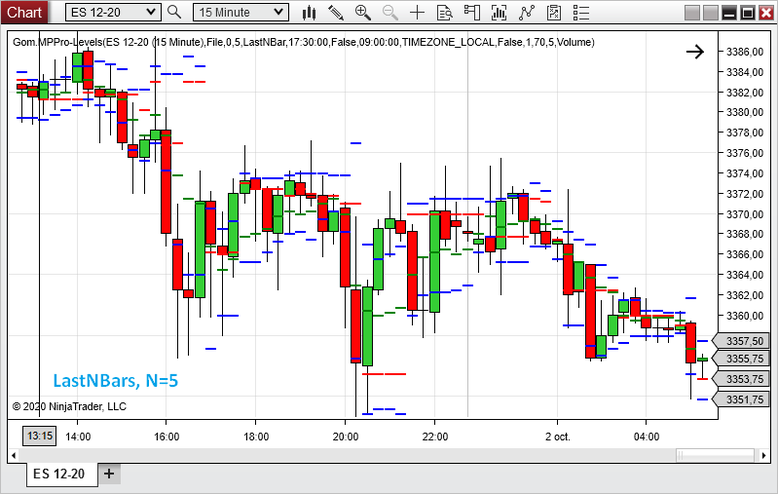Select the drawing tools pencil icon
The width and height of the screenshot is (778, 494).
tap(336, 12)
